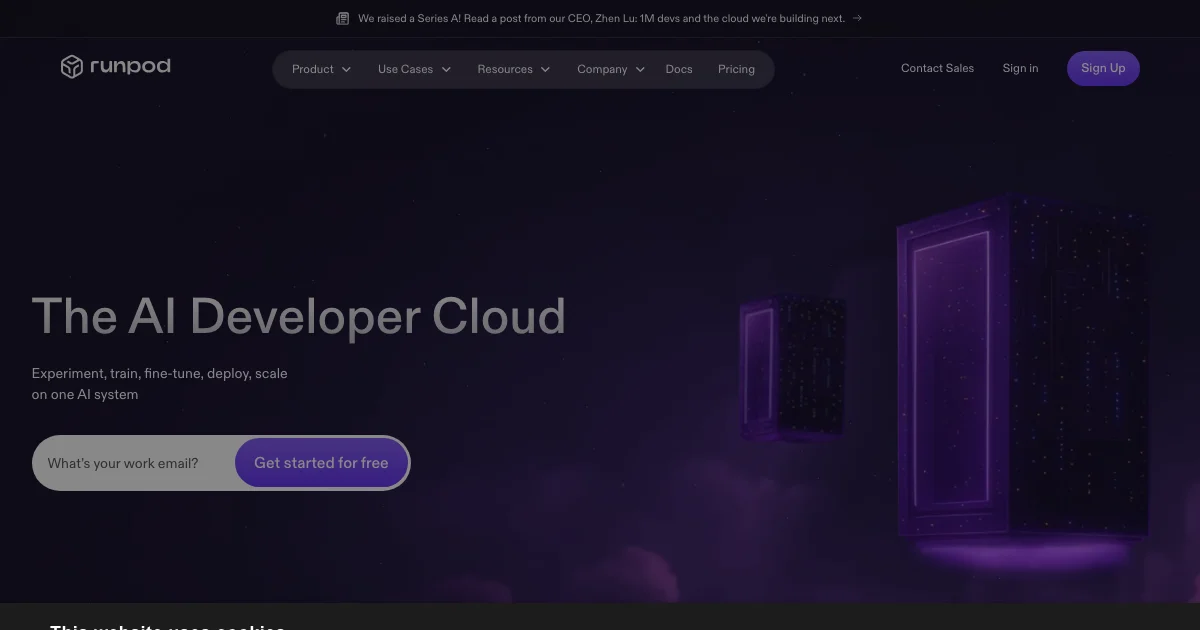Expand the Resources dropdown chevron
The image size is (1200, 630).
[x=545, y=70]
